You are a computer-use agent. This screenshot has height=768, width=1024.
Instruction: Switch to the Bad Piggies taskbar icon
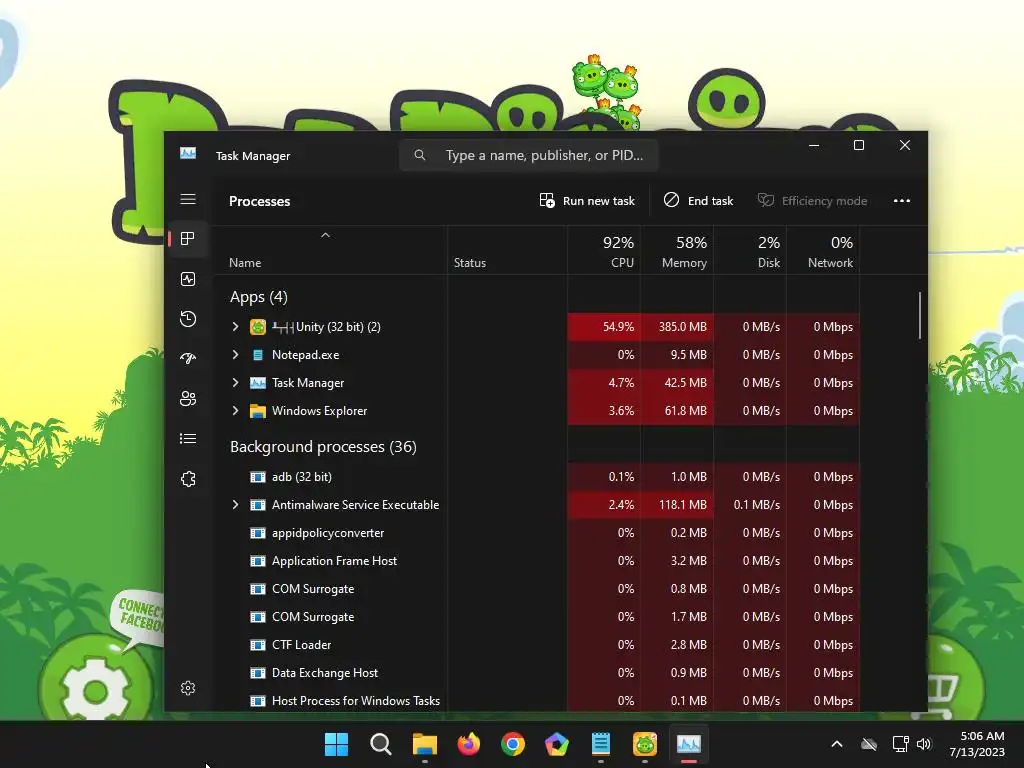[x=645, y=744]
